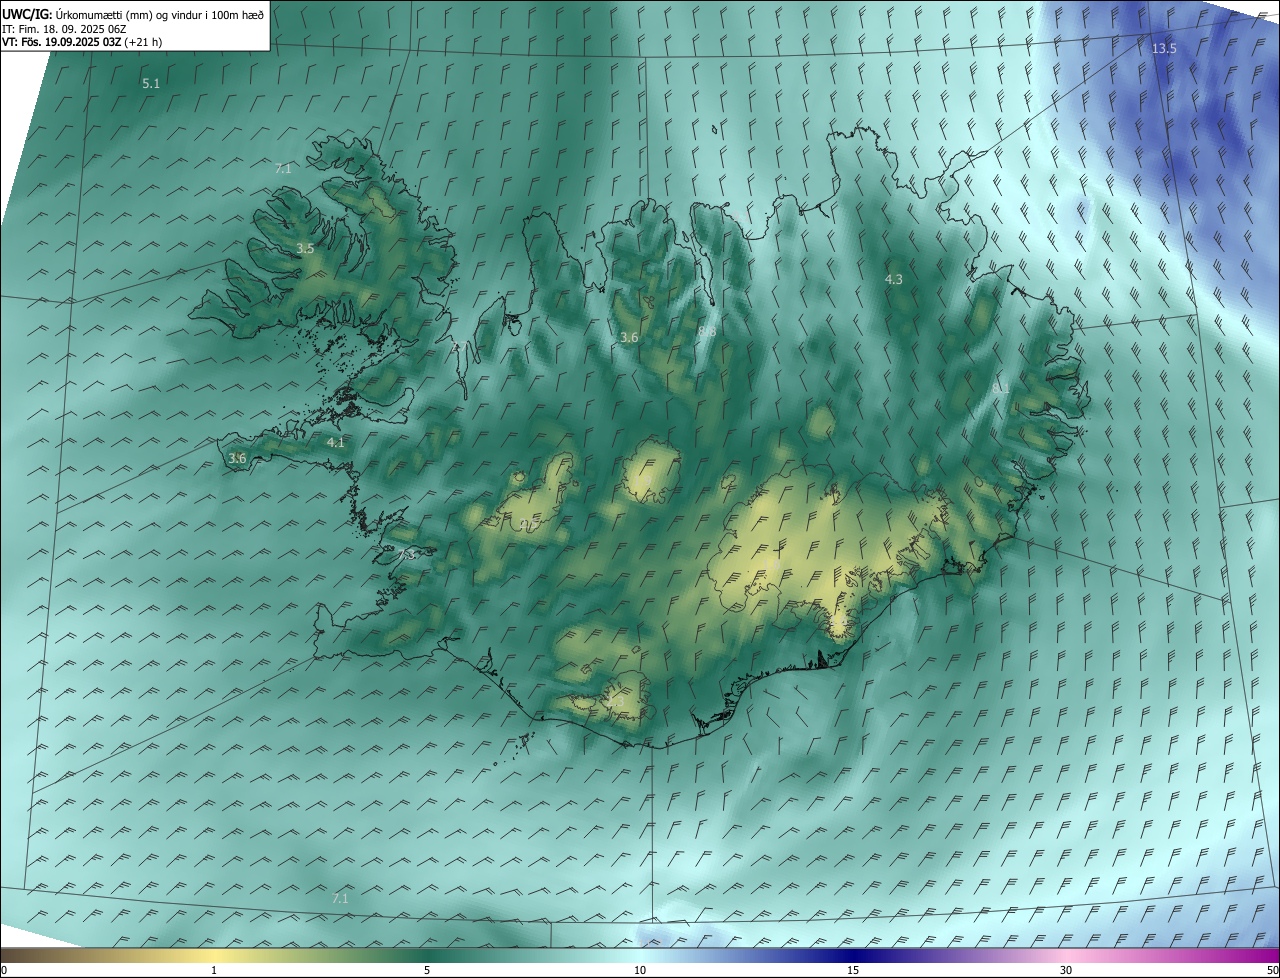The height and width of the screenshot is (978, 1280).
Task: Click the '50' tick on the color scale
Action: pyautogui.click(x=1272, y=970)
